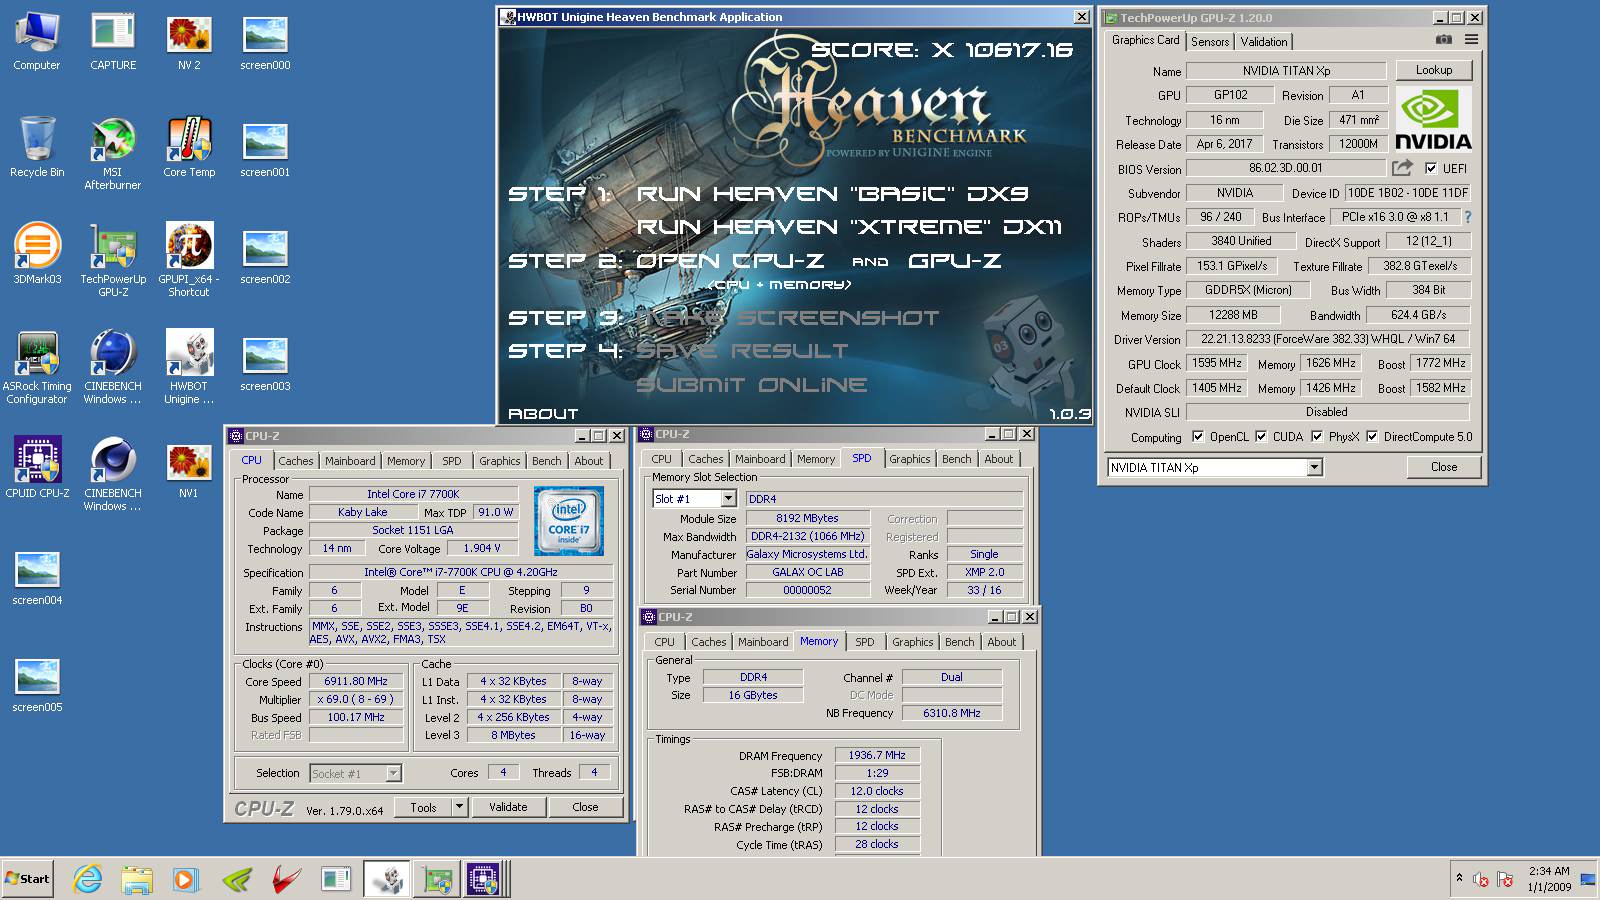Show hidden system tray icons
This screenshot has height=900, width=1600.
[x=1458, y=878]
